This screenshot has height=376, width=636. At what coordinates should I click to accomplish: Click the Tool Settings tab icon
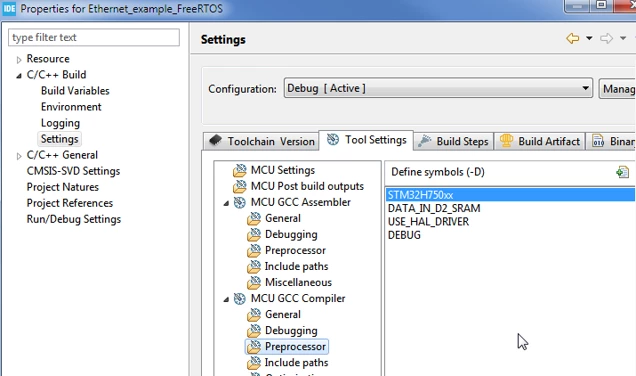[x=333, y=140]
